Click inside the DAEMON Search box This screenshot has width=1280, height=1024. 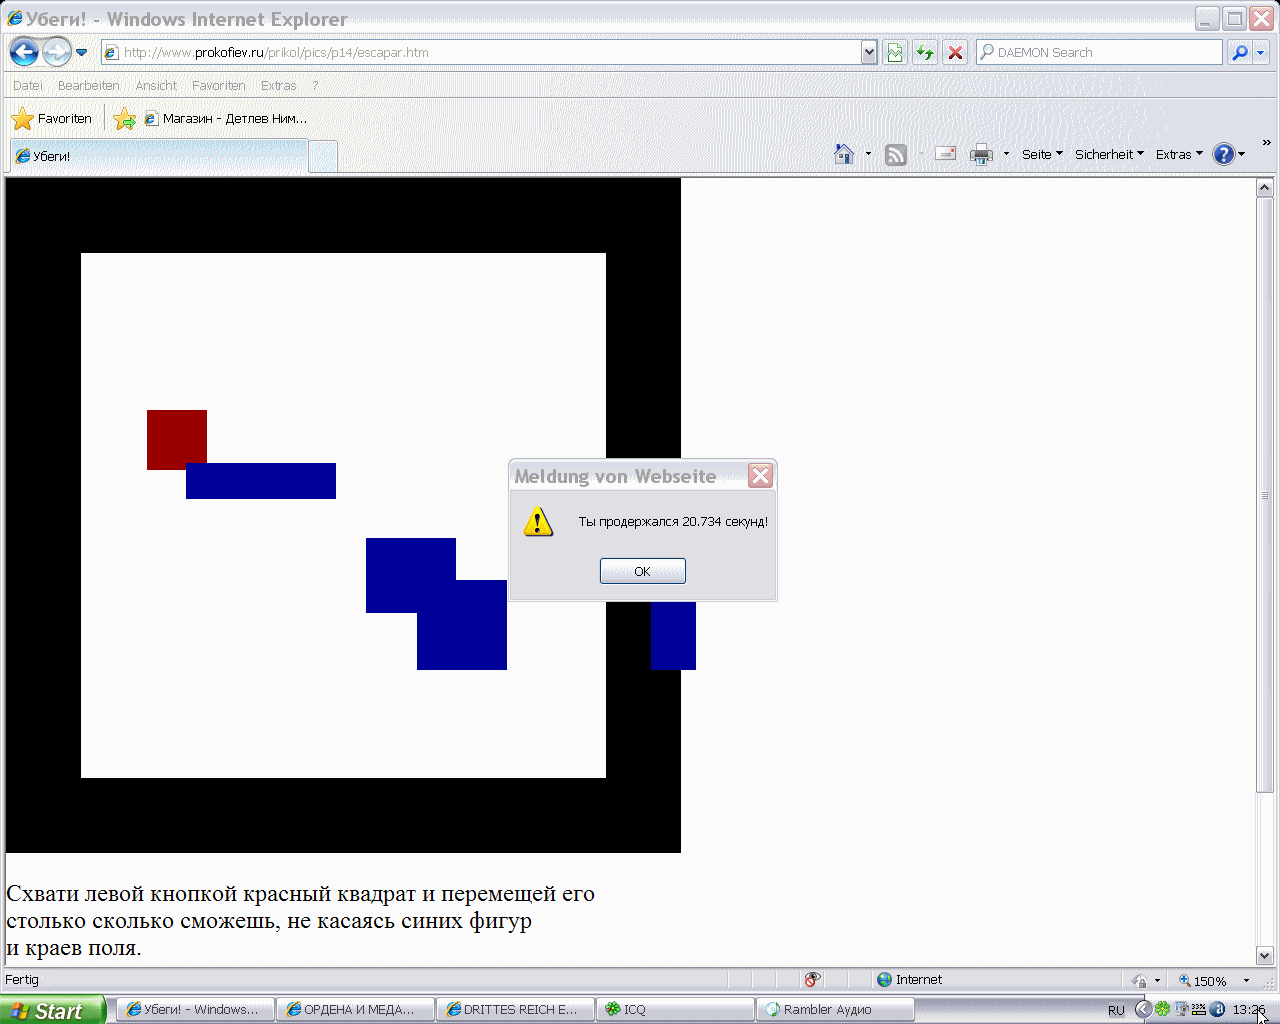(1099, 52)
